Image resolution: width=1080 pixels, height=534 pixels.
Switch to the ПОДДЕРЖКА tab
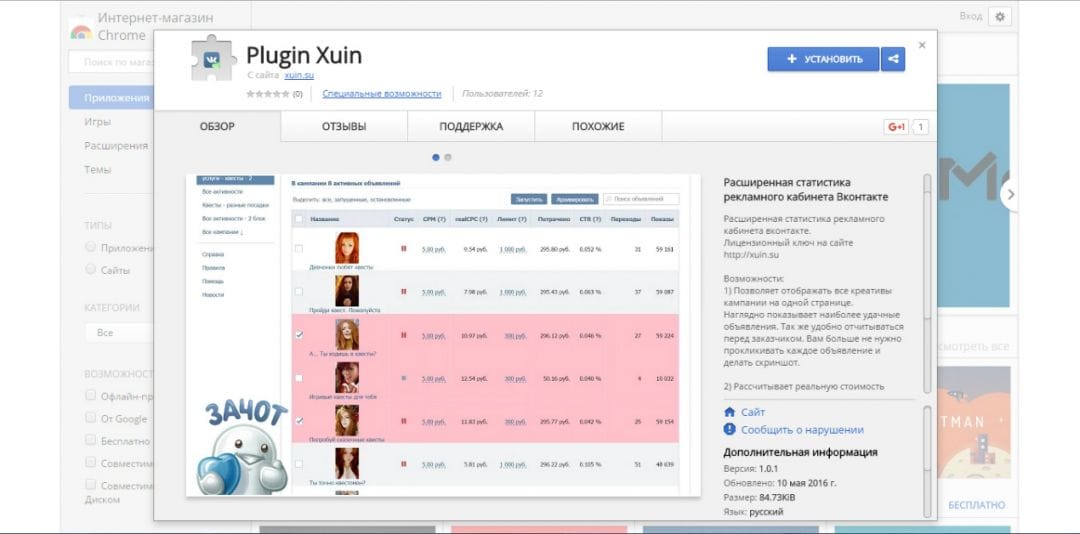coord(471,127)
